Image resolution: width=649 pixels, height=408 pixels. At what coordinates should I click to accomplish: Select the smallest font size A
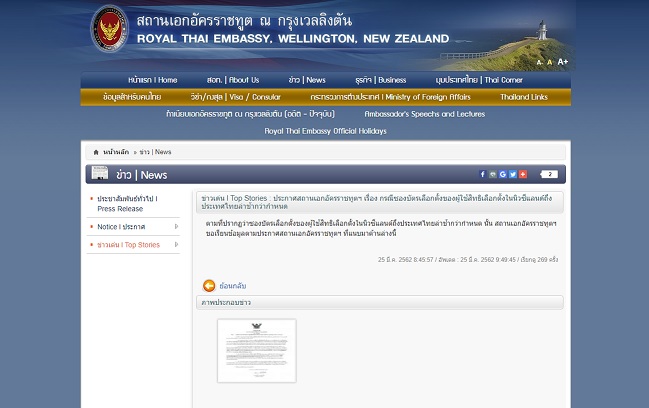coord(539,63)
